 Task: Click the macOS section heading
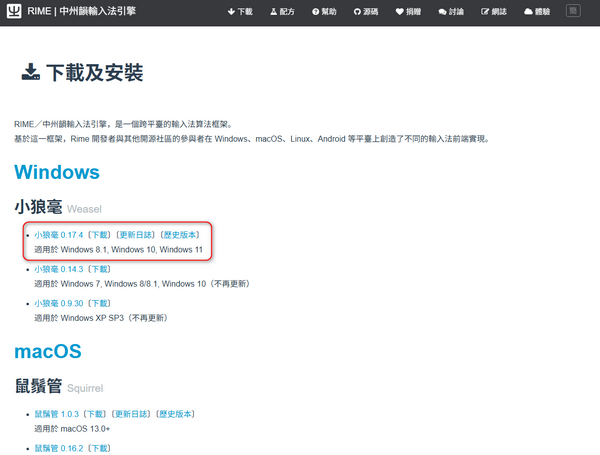48,351
